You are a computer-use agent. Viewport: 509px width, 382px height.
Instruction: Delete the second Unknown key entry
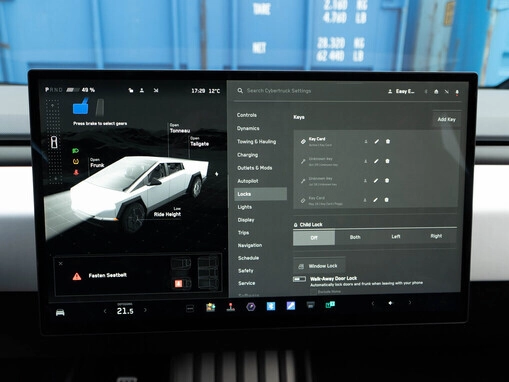coord(387,180)
